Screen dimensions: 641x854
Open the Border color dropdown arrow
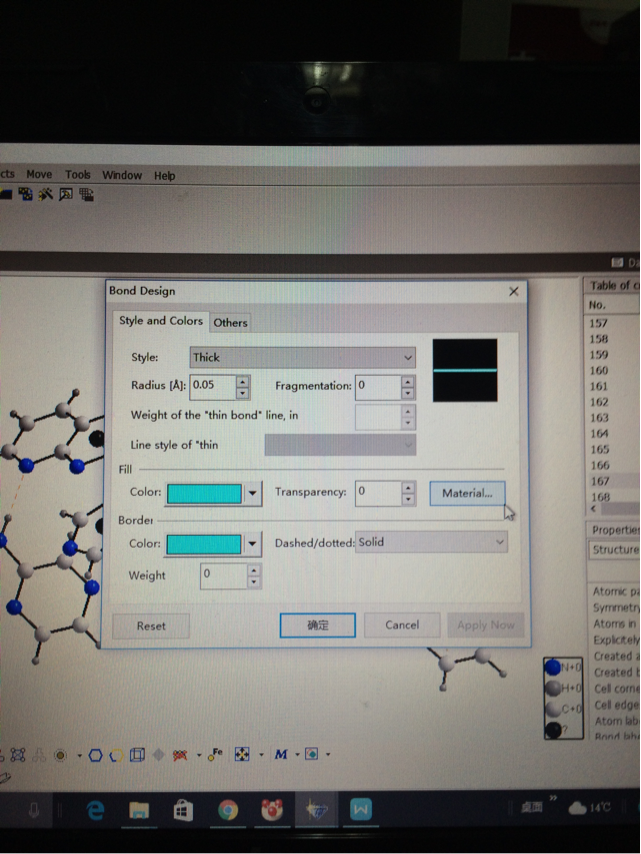click(x=252, y=544)
